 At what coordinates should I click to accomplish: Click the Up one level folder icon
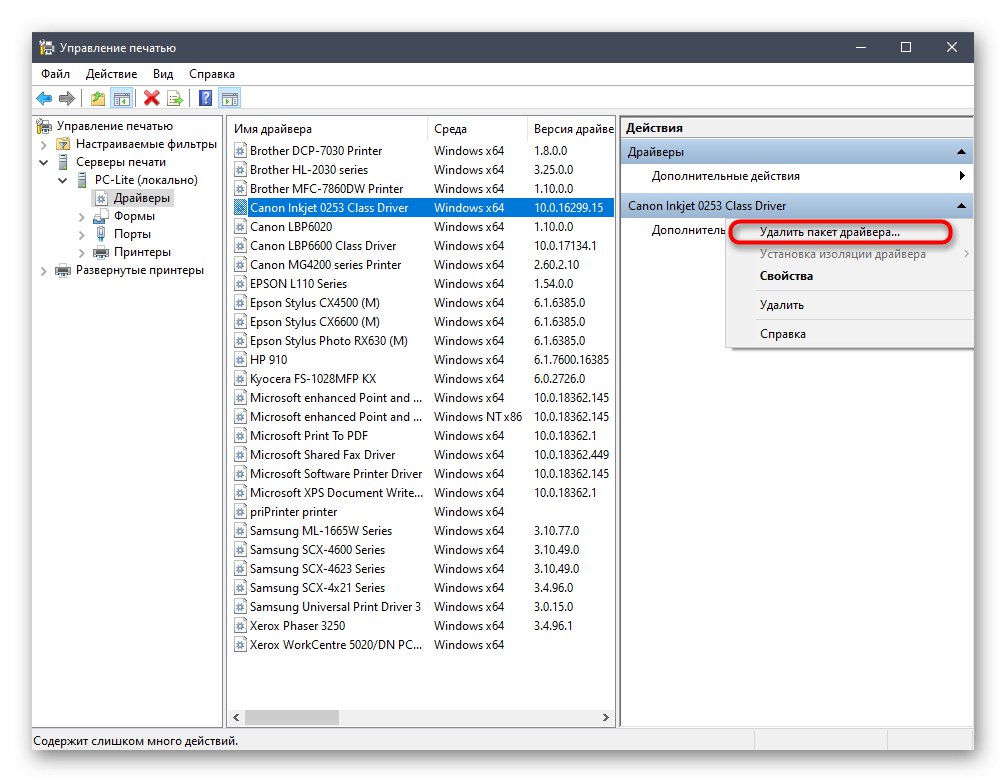click(x=98, y=98)
